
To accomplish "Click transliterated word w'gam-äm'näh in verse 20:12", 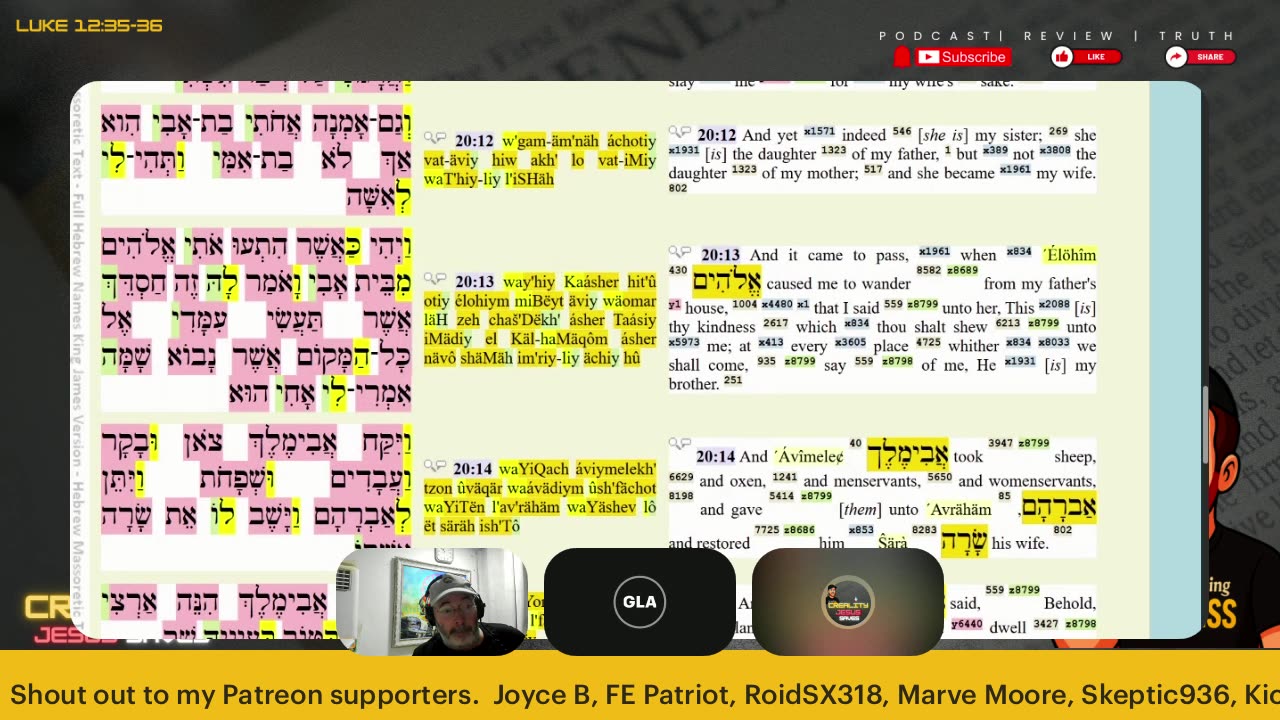I will click(x=551, y=142).
